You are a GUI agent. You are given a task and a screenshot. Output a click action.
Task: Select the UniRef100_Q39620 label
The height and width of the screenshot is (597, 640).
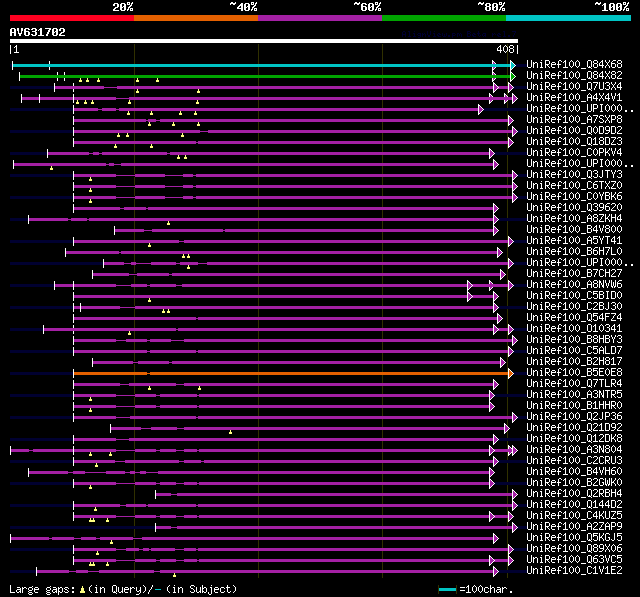(x=574, y=208)
